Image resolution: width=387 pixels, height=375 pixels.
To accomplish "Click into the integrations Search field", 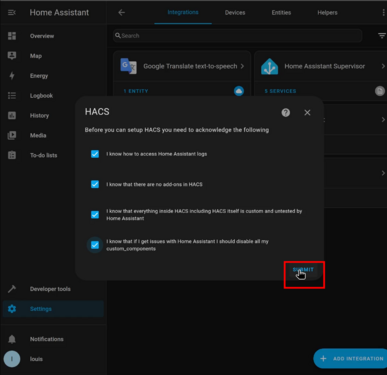I will (238, 36).
